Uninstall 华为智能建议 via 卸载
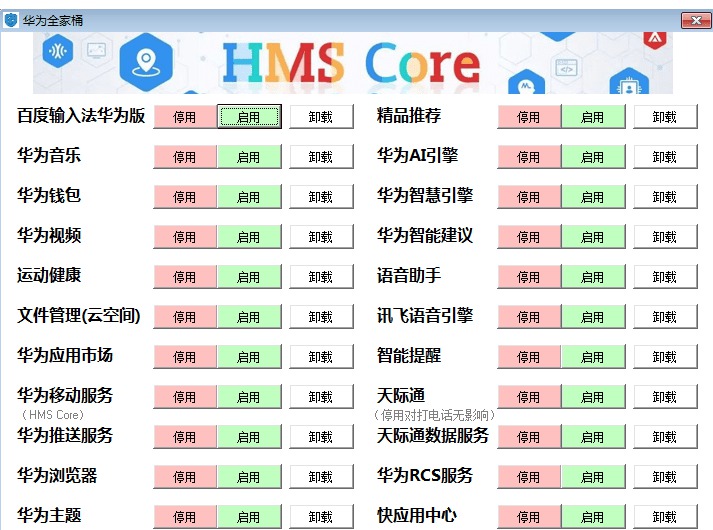 [x=665, y=237]
